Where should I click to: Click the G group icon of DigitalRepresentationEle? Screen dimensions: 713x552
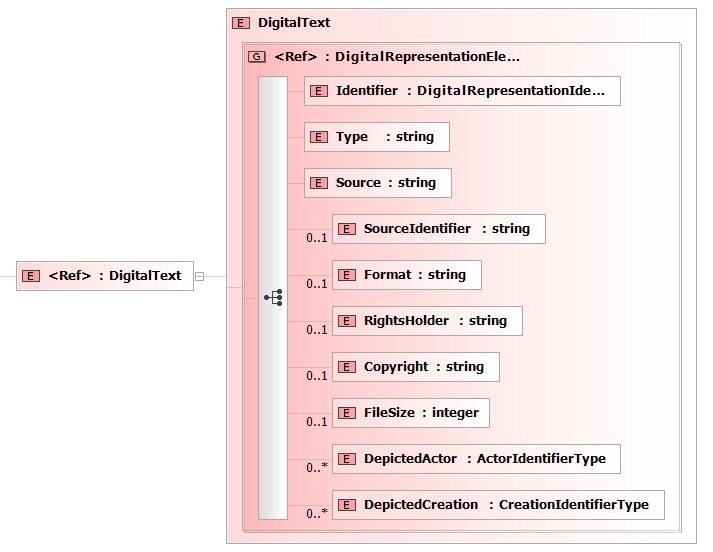click(257, 57)
